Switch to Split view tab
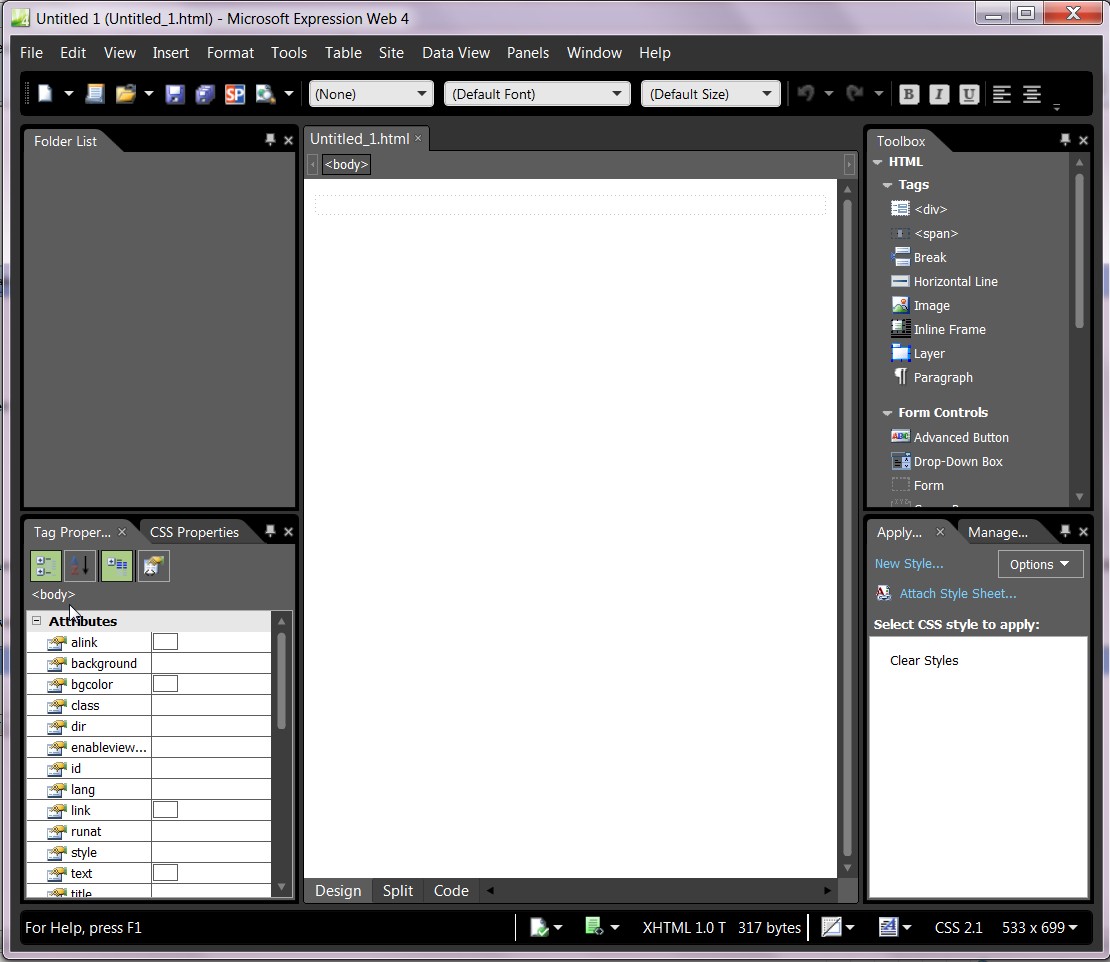 pos(398,891)
